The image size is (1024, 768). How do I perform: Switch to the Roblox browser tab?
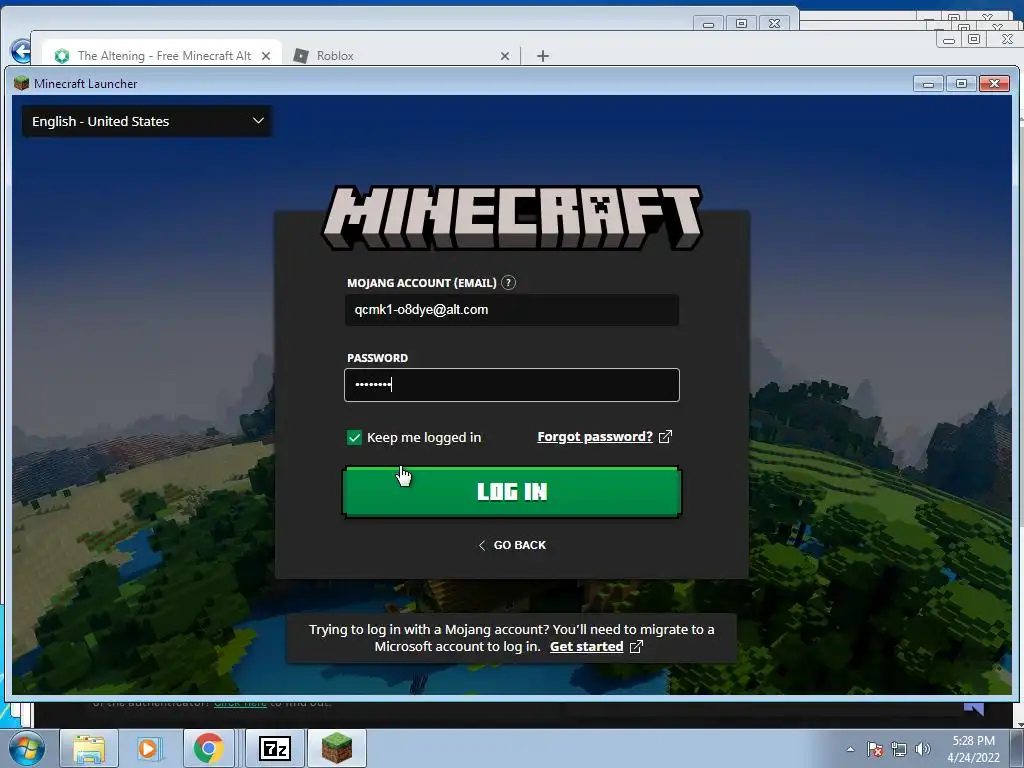click(x=400, y=56)
